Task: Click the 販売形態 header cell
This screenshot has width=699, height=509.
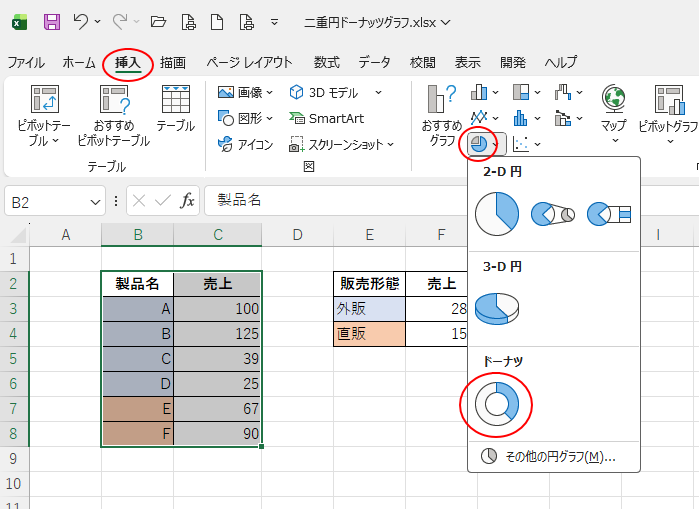Action: coord(369,283)
